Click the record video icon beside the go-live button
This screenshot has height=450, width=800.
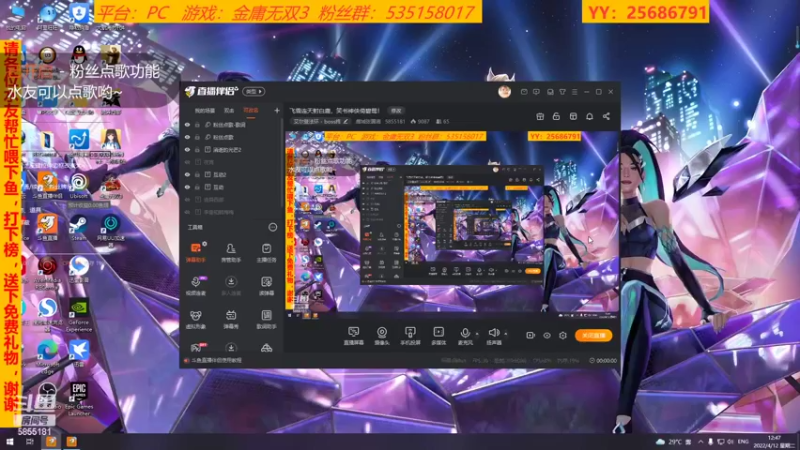pyautogui.click(x=531, y=335)
